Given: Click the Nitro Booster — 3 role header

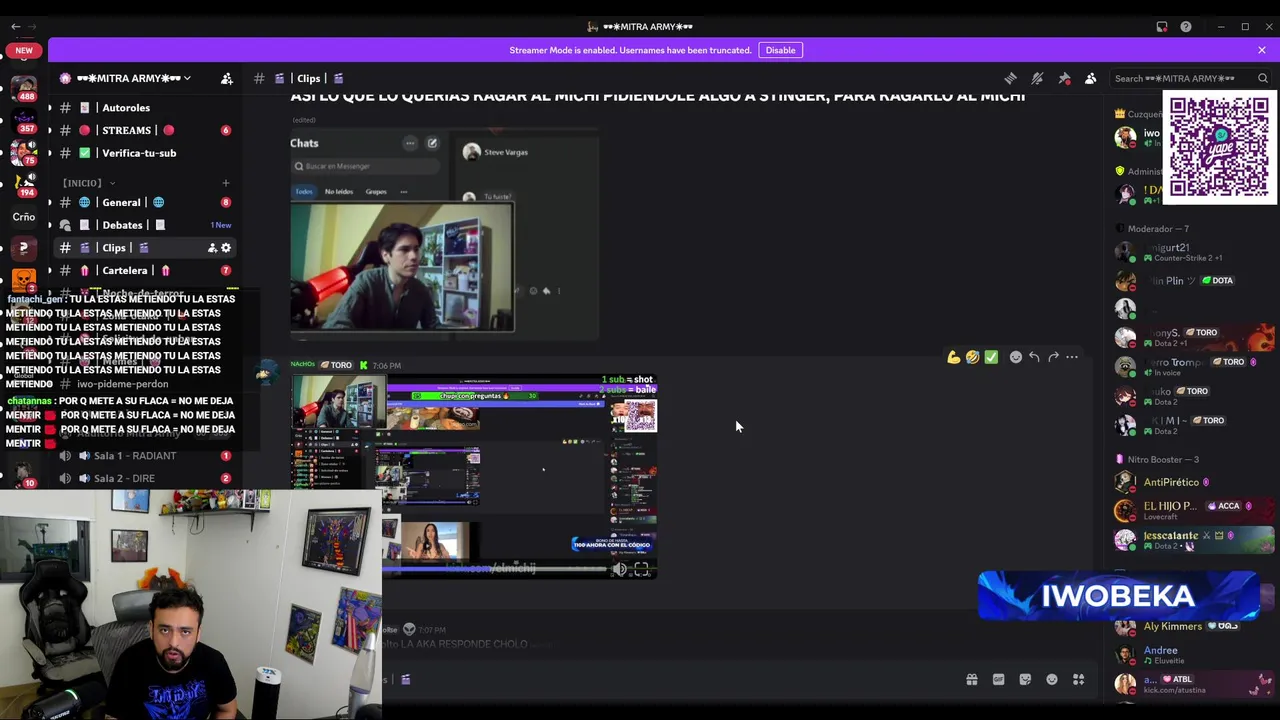Looking at the screenshot, I should pos(1163,460).
